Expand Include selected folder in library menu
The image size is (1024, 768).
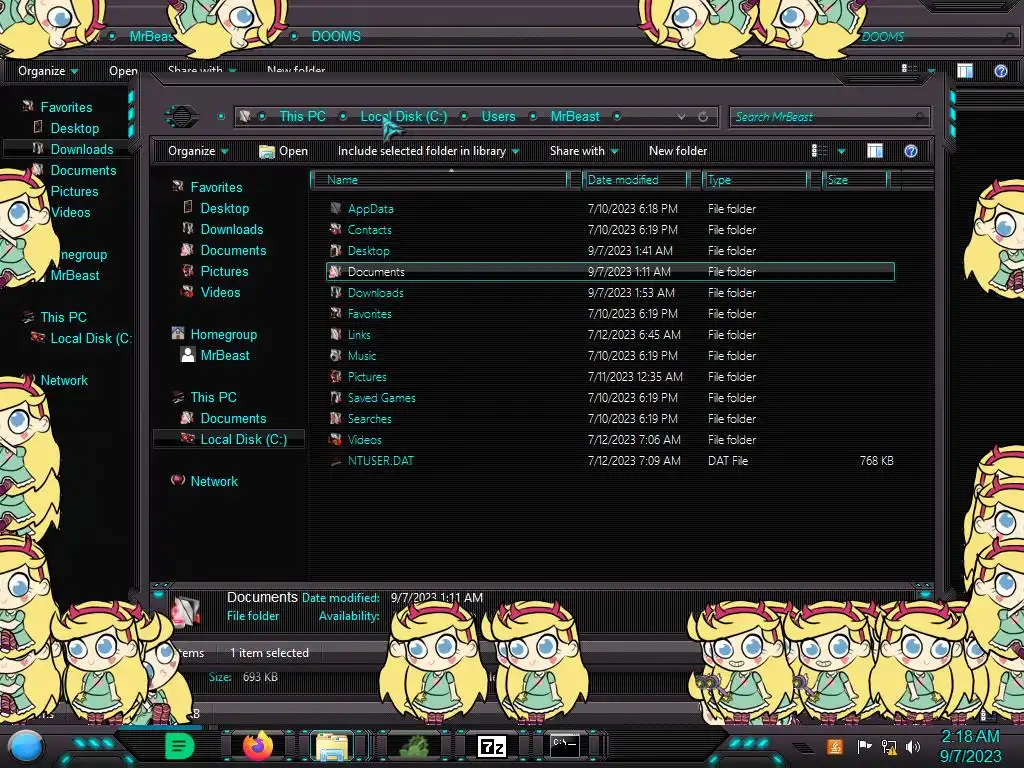pos(428,151)
